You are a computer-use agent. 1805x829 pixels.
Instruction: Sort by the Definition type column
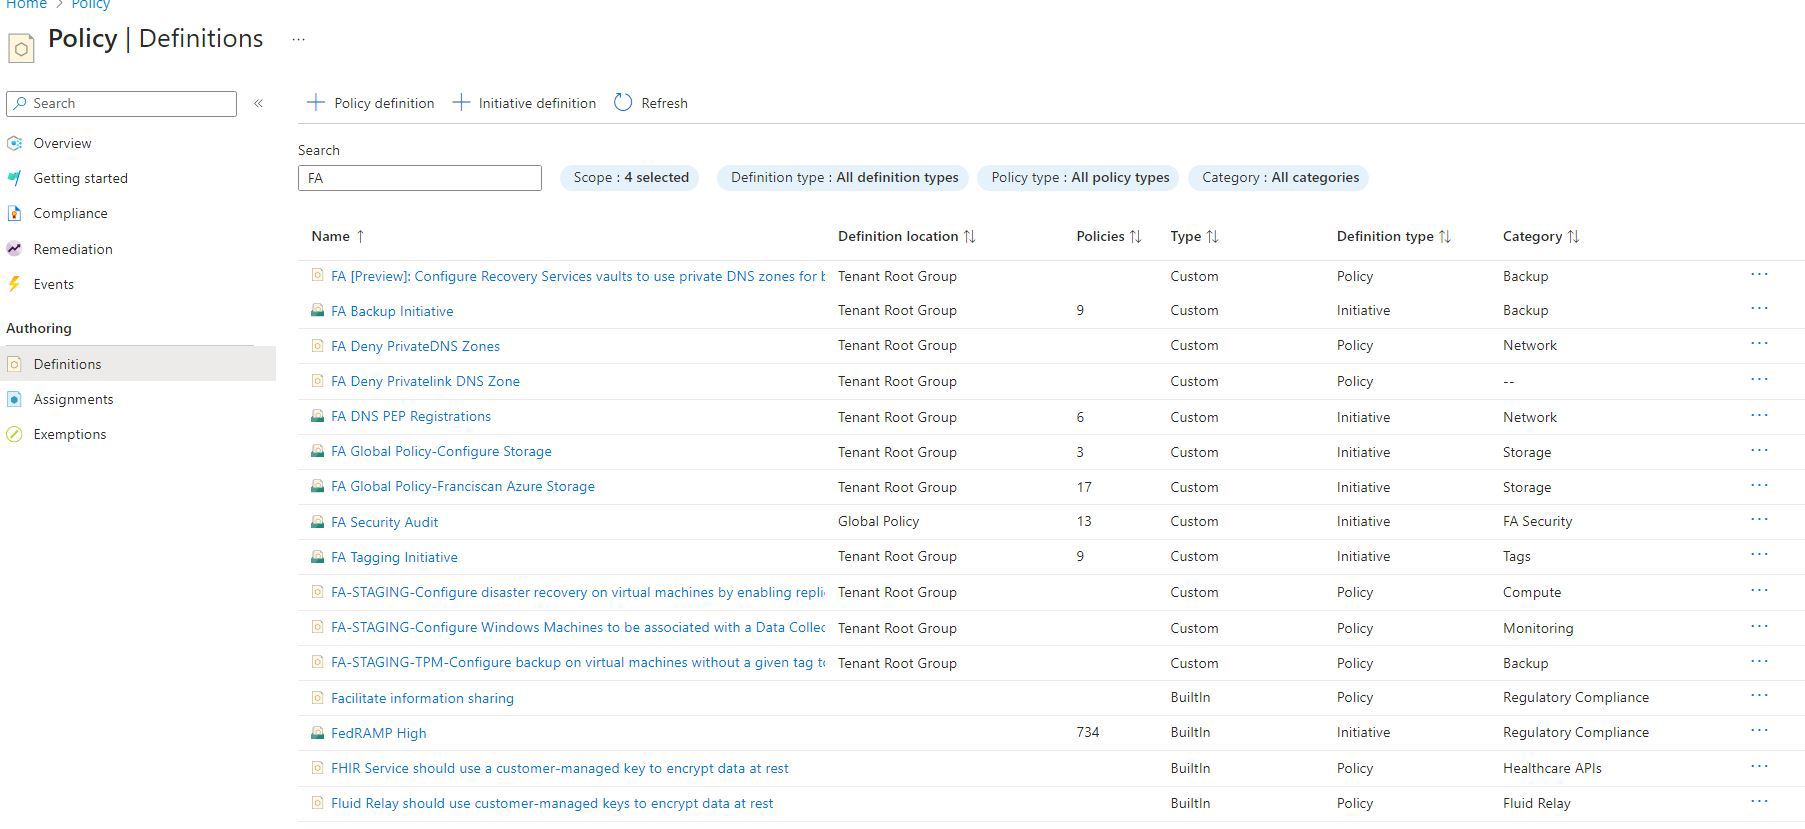pos(1393,236)
